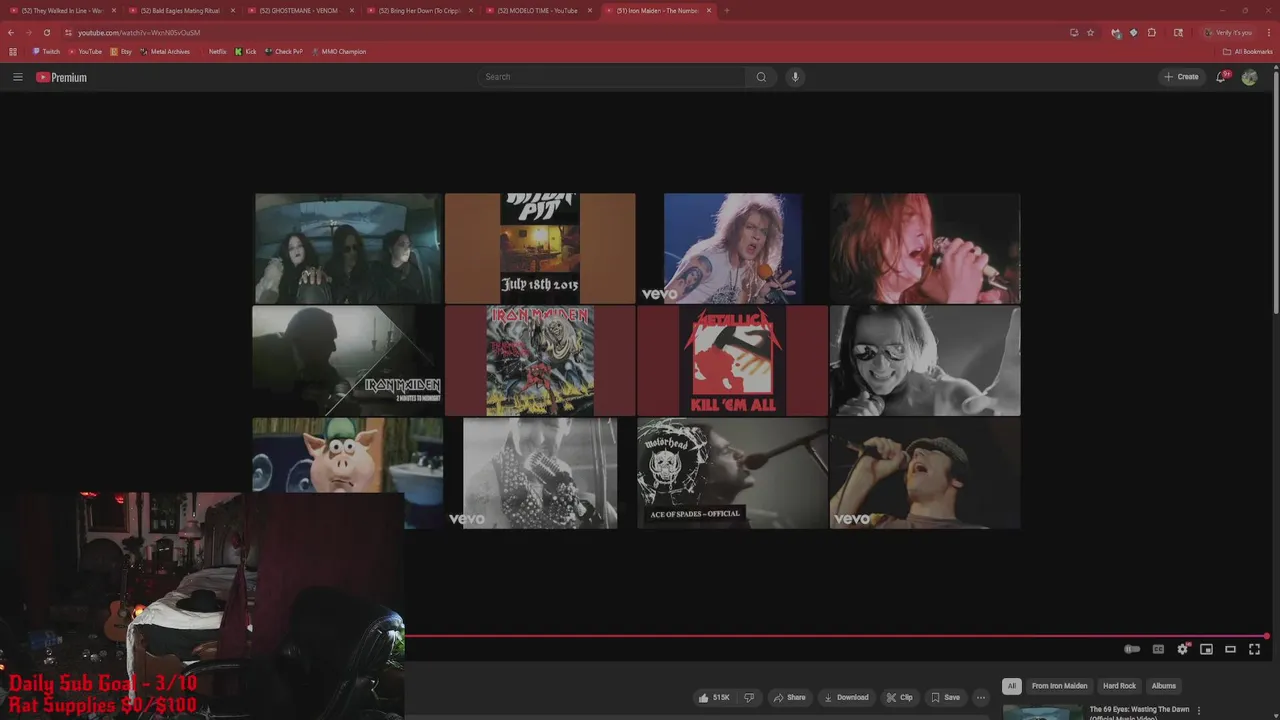Open the Etsy bookmark

(x=121, y=51)
